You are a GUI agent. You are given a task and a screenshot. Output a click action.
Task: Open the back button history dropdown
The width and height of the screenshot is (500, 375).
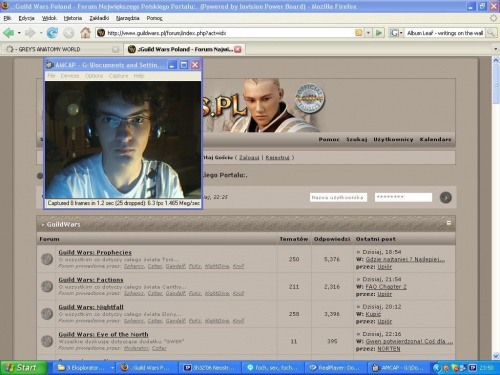[19, 33]
